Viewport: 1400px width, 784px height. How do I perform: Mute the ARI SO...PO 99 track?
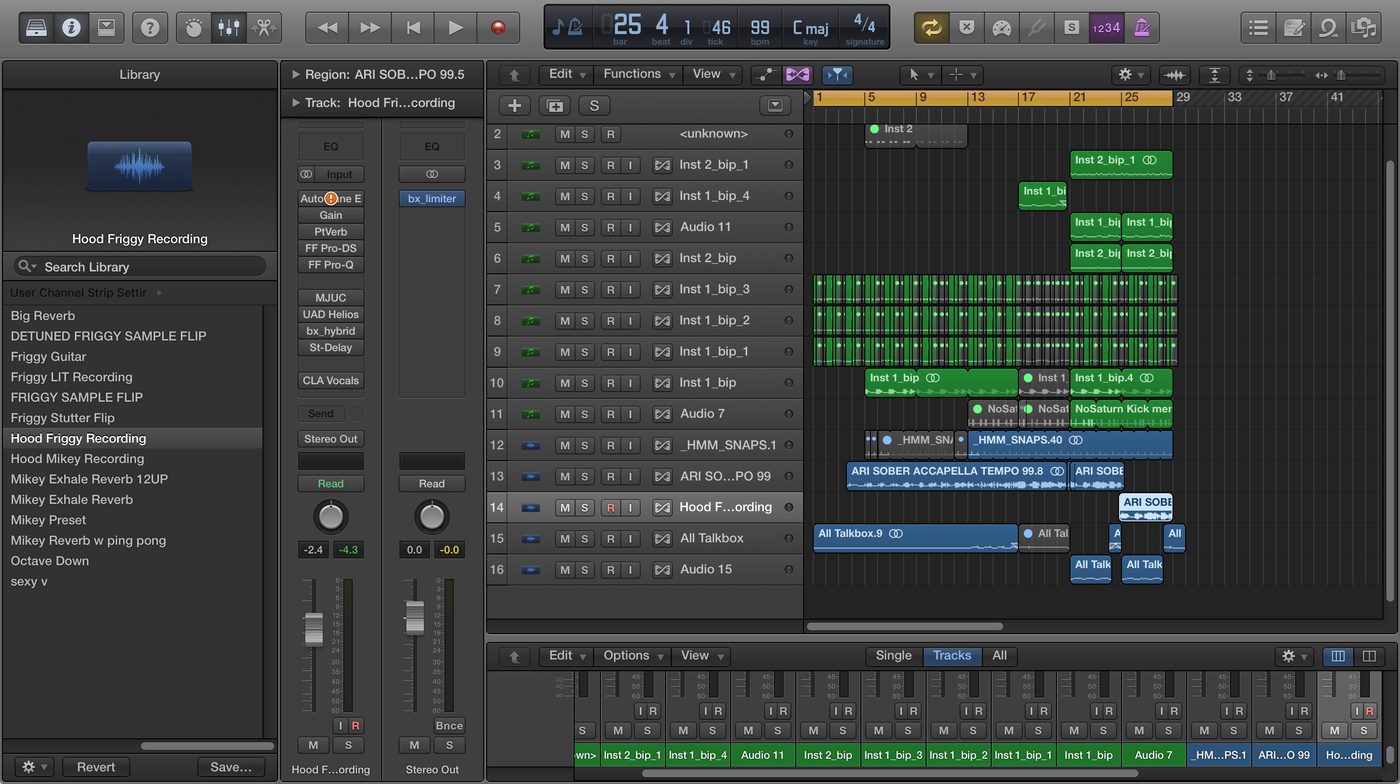[564, 476]
